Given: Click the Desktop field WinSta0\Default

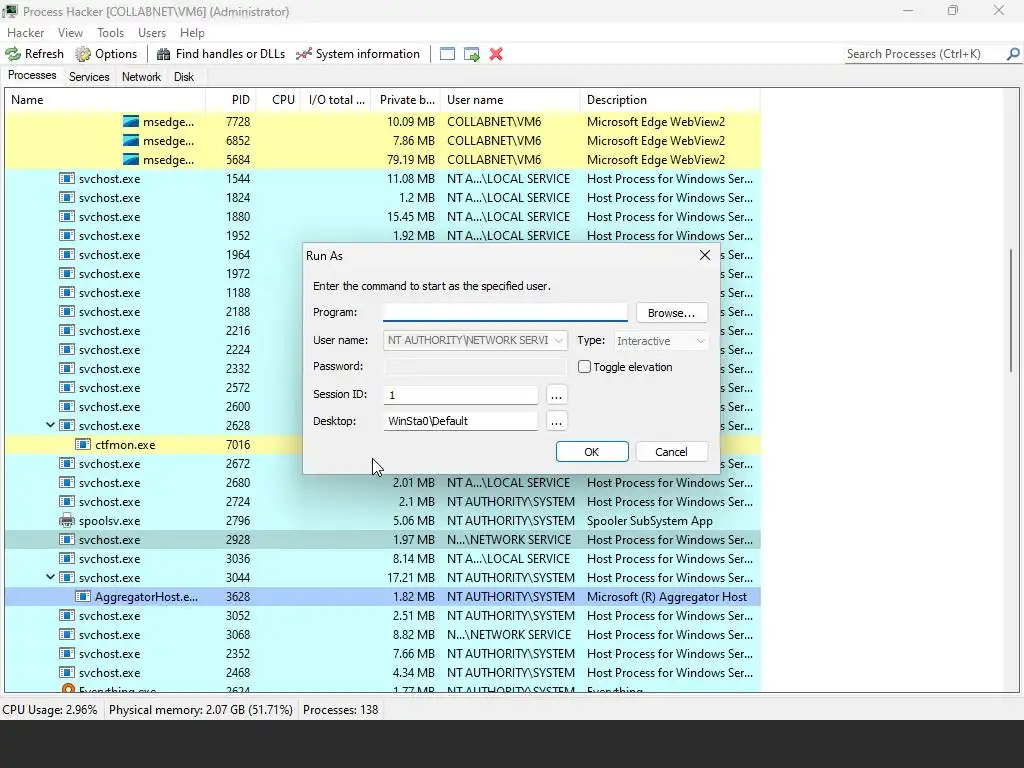Looking at the screenshot, I should (x=460, y=421).
